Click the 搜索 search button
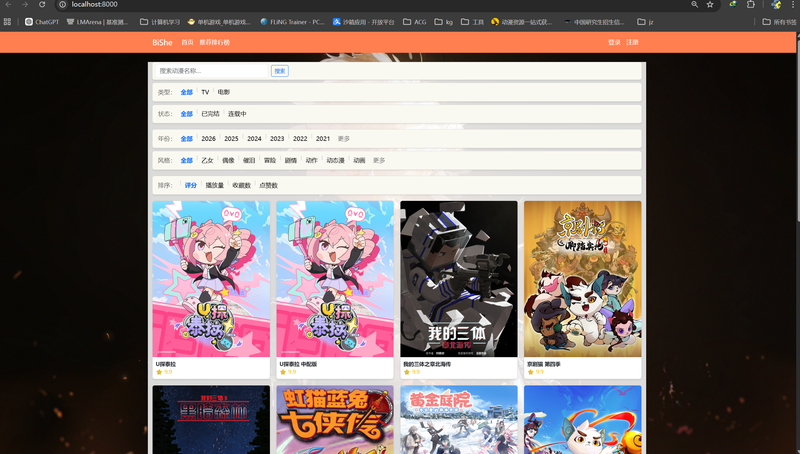Viewport: 800px width, 454px height. 280,71
